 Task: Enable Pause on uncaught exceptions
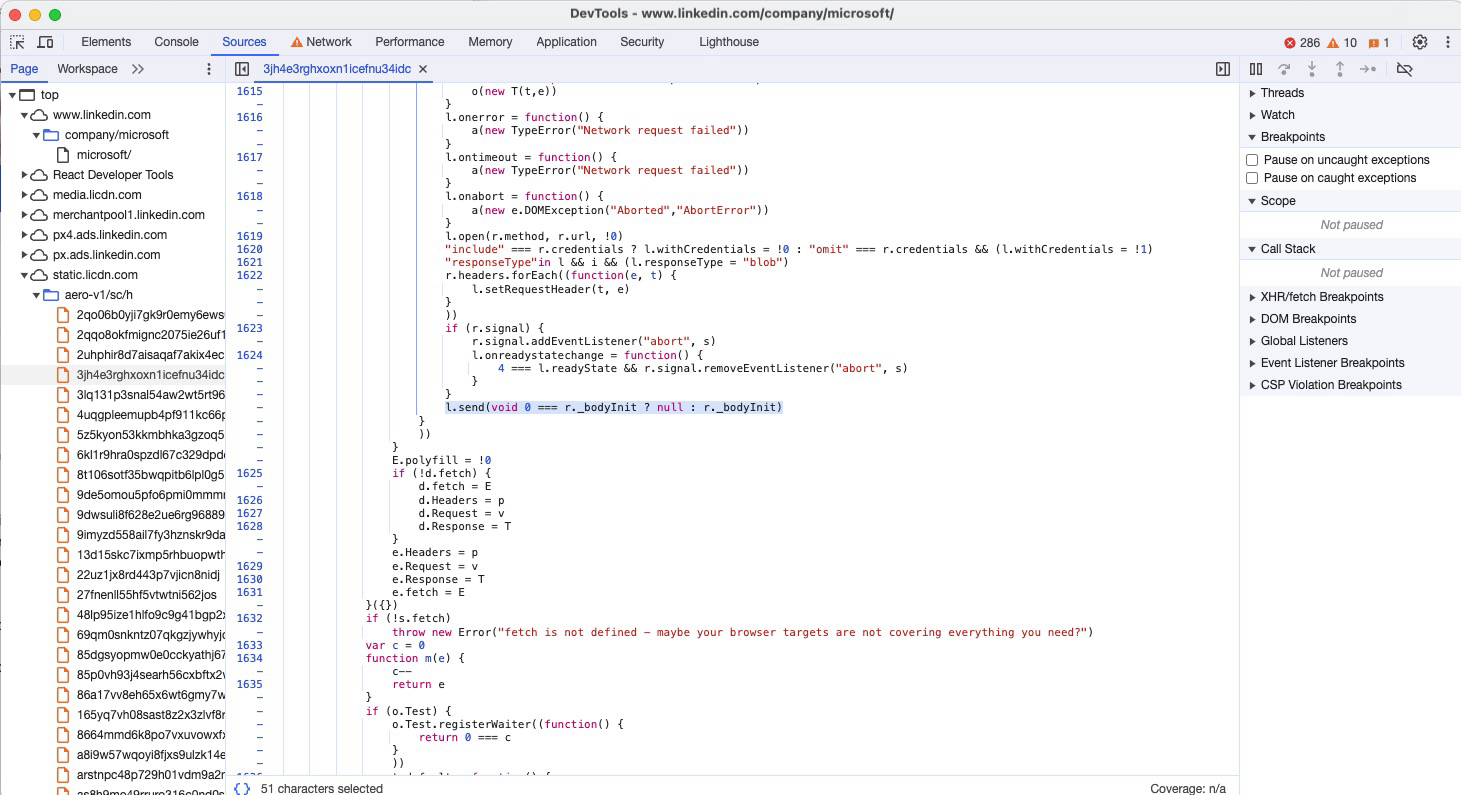tap(1252, 160)
